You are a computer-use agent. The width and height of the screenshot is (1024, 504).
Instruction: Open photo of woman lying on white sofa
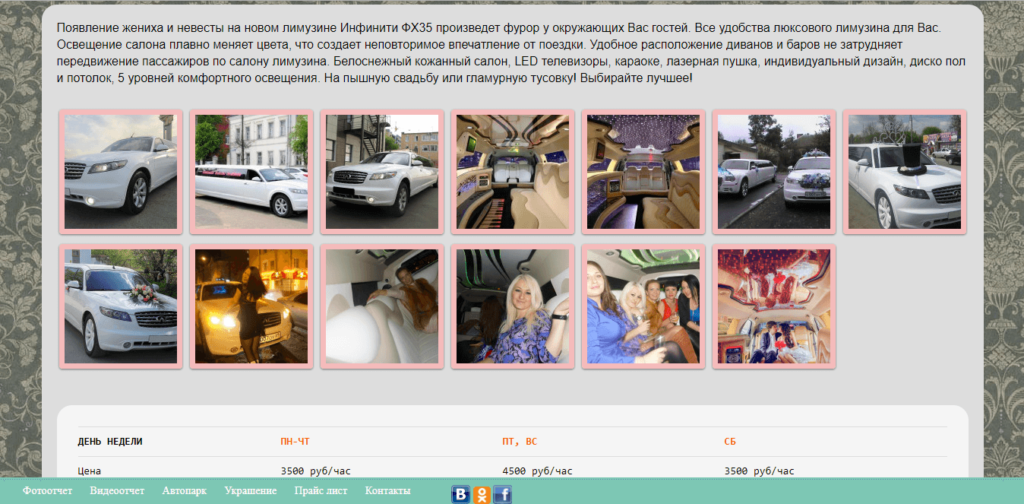(382, 306)
